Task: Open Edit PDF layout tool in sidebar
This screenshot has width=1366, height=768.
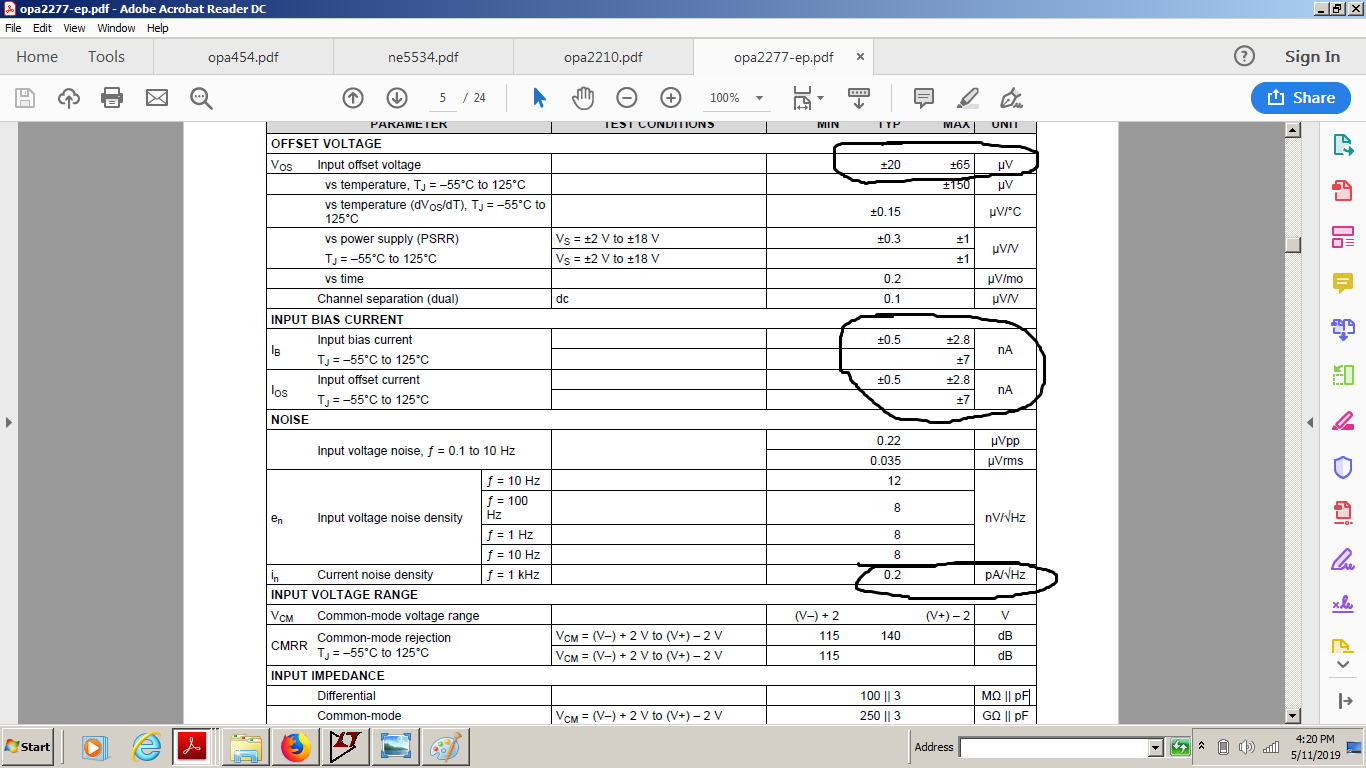Action: coord(1343,237)
